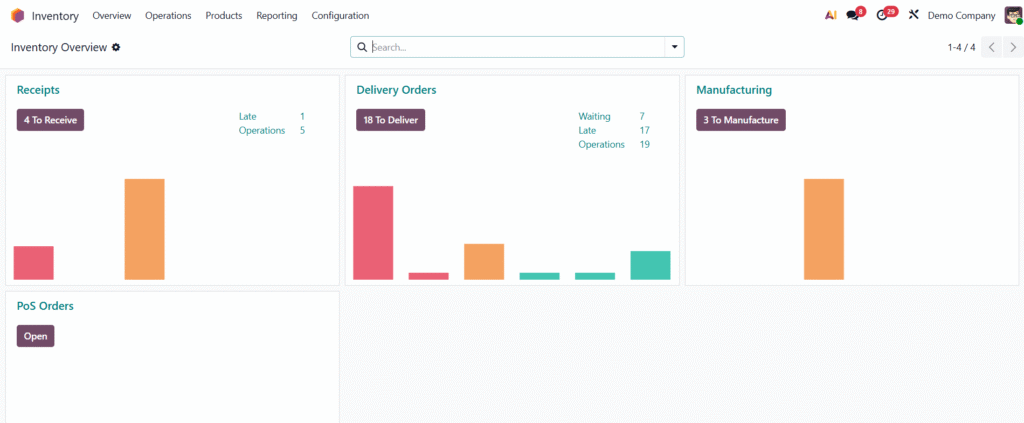Click the user avatar in top bar
Screen dimensions: 1024x423
(1013, 16)
